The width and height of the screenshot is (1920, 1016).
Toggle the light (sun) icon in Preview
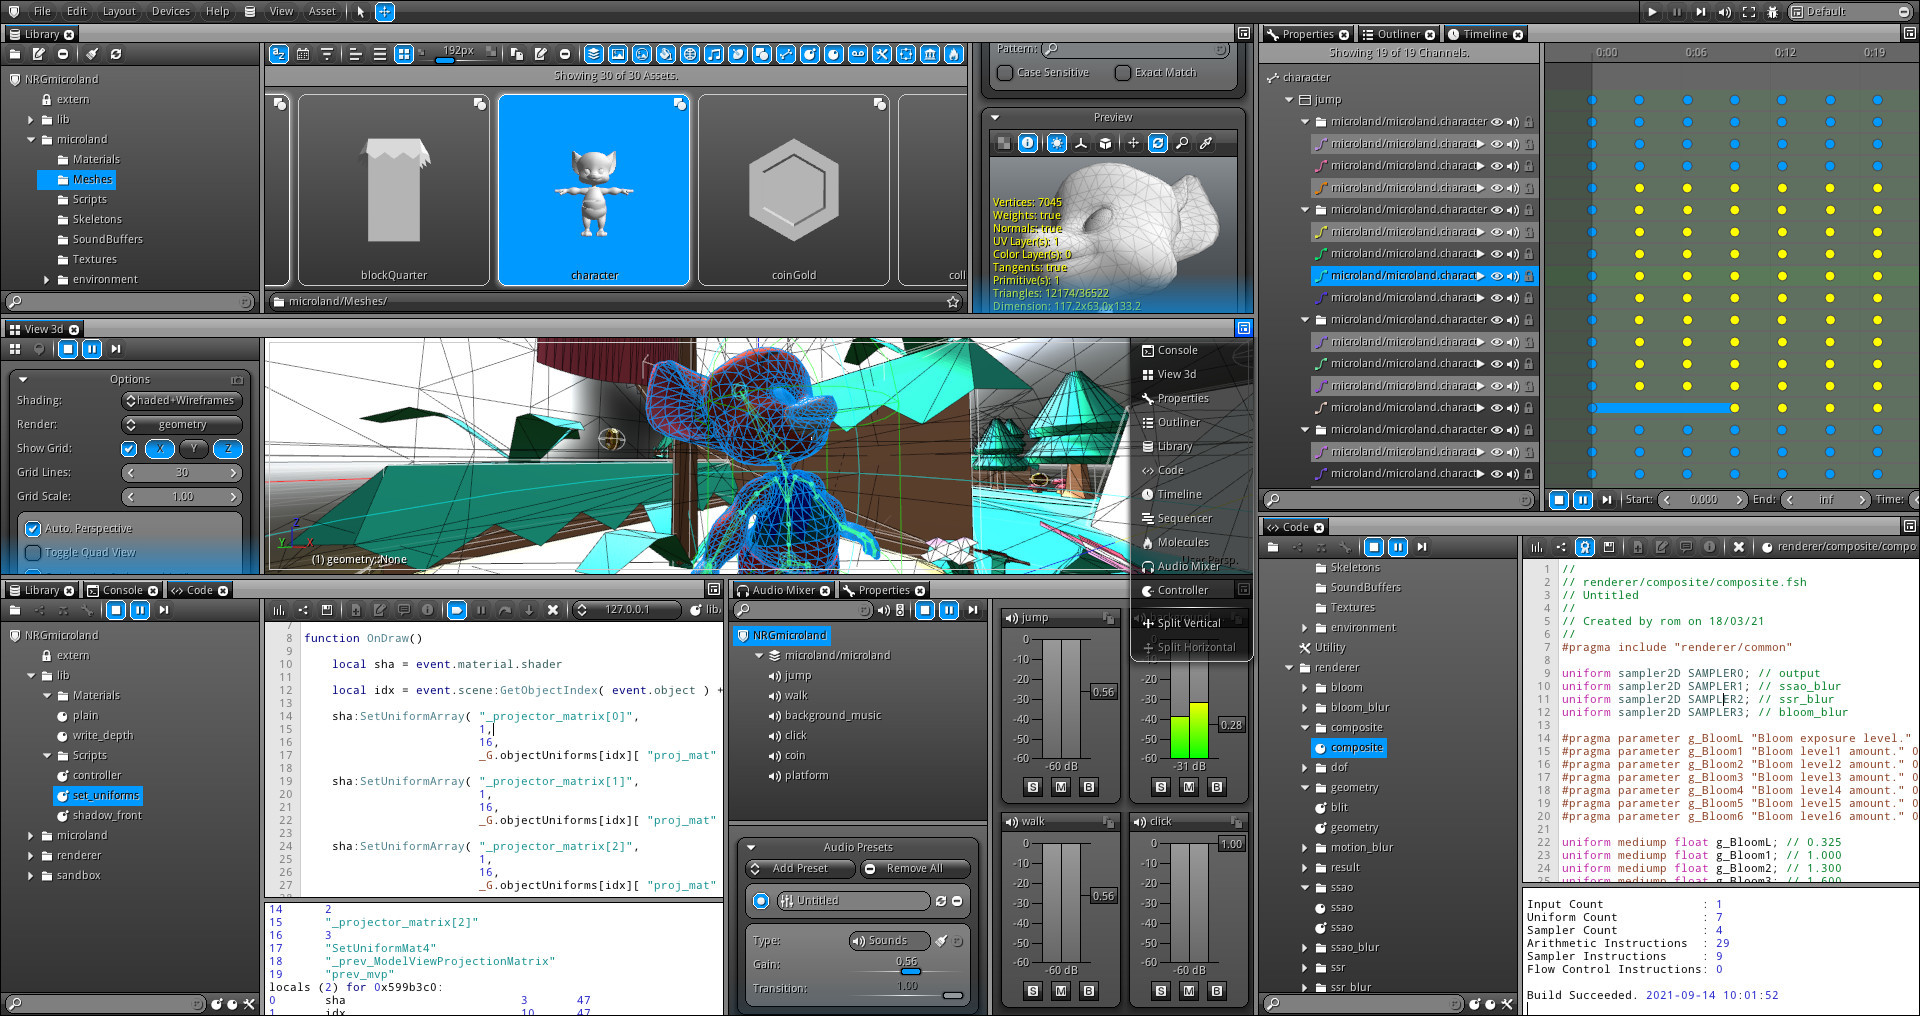pyautogui.click(x=1056, y=143)
